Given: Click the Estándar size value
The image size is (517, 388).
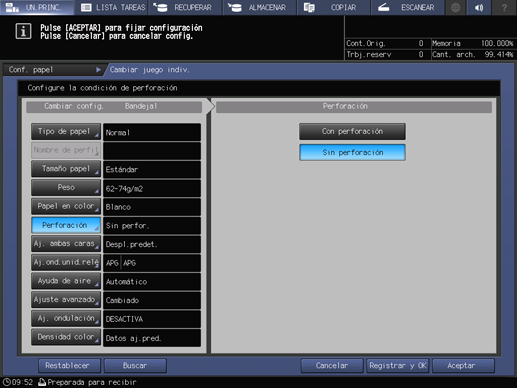Looking at the screenshot, I should 152,170.
